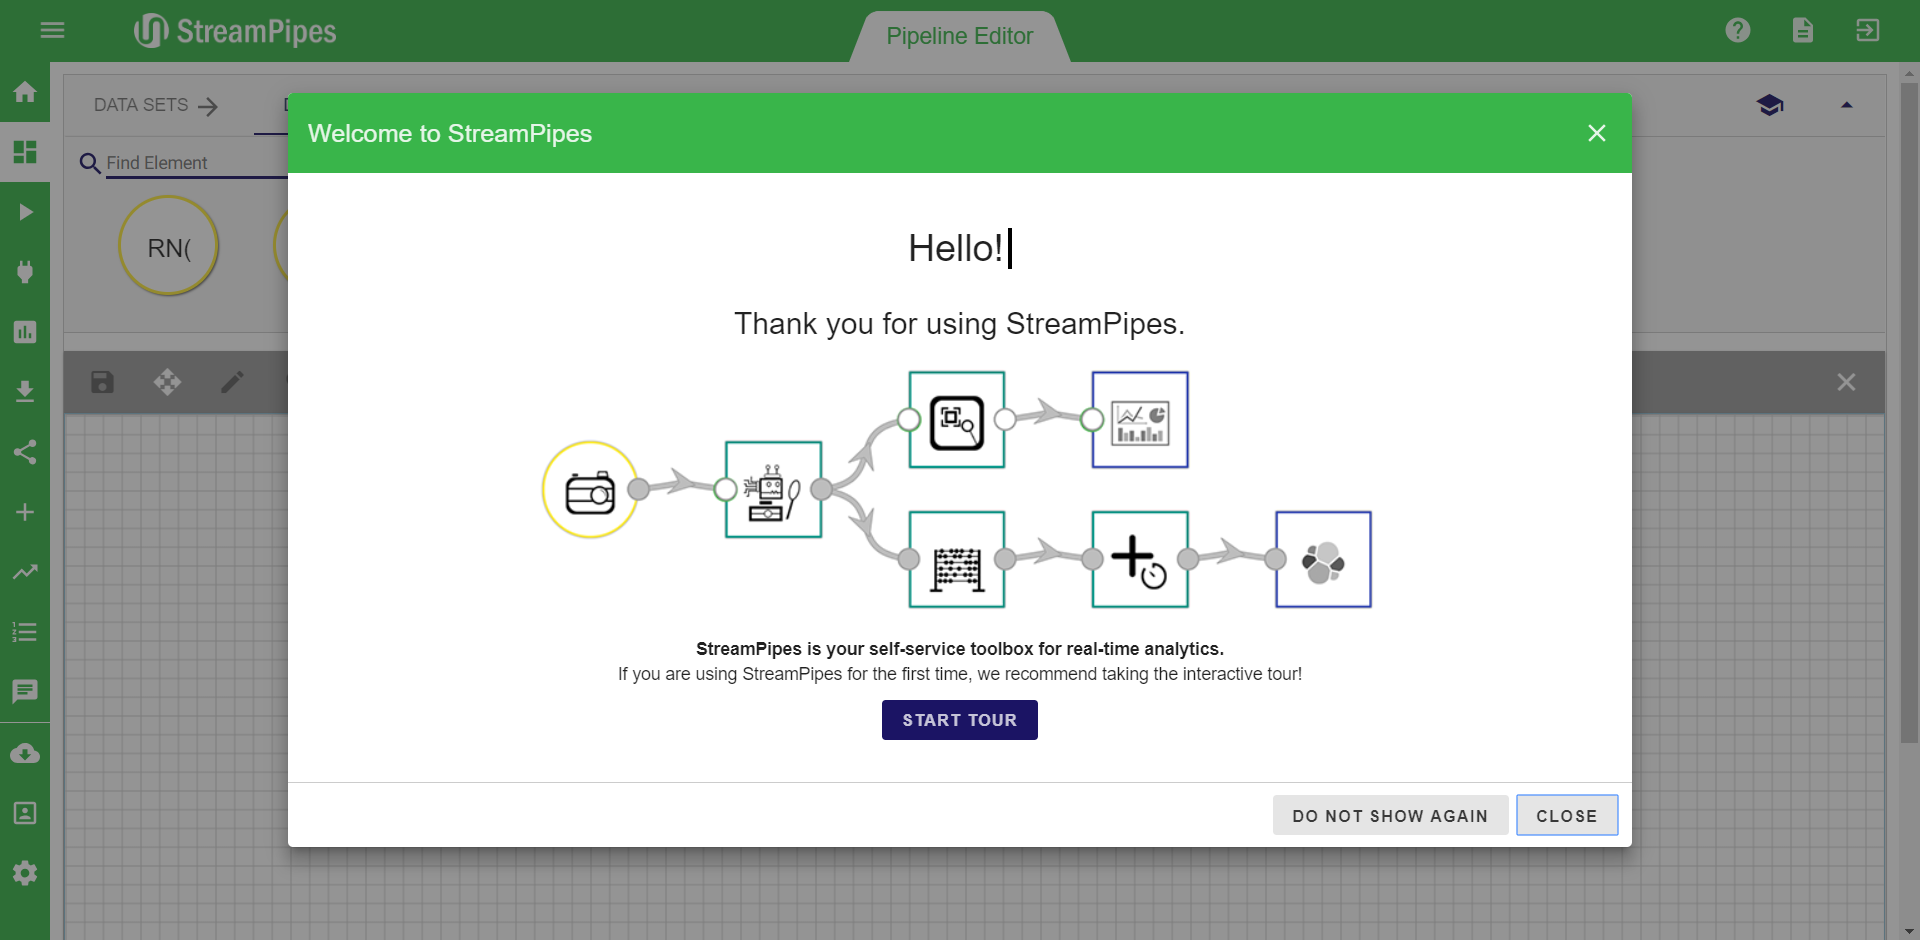
Task: Click the help question mark icon
Action: tap(1738, 30)
